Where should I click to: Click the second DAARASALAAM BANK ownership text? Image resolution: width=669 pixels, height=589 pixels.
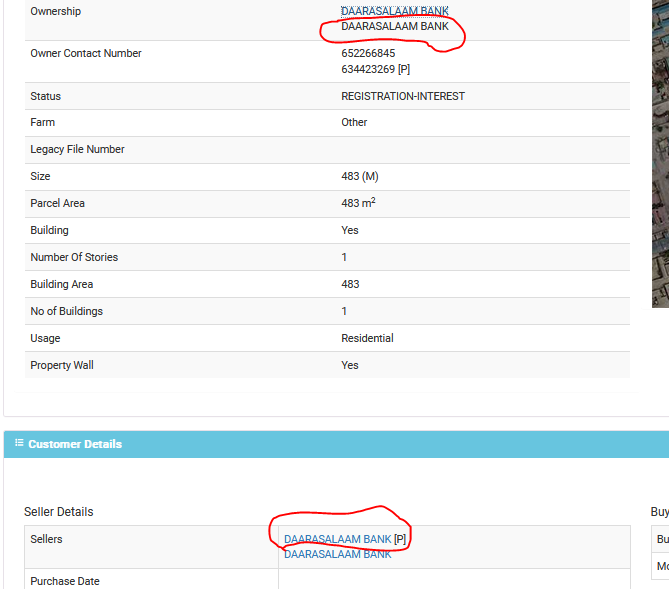point(395,26)
